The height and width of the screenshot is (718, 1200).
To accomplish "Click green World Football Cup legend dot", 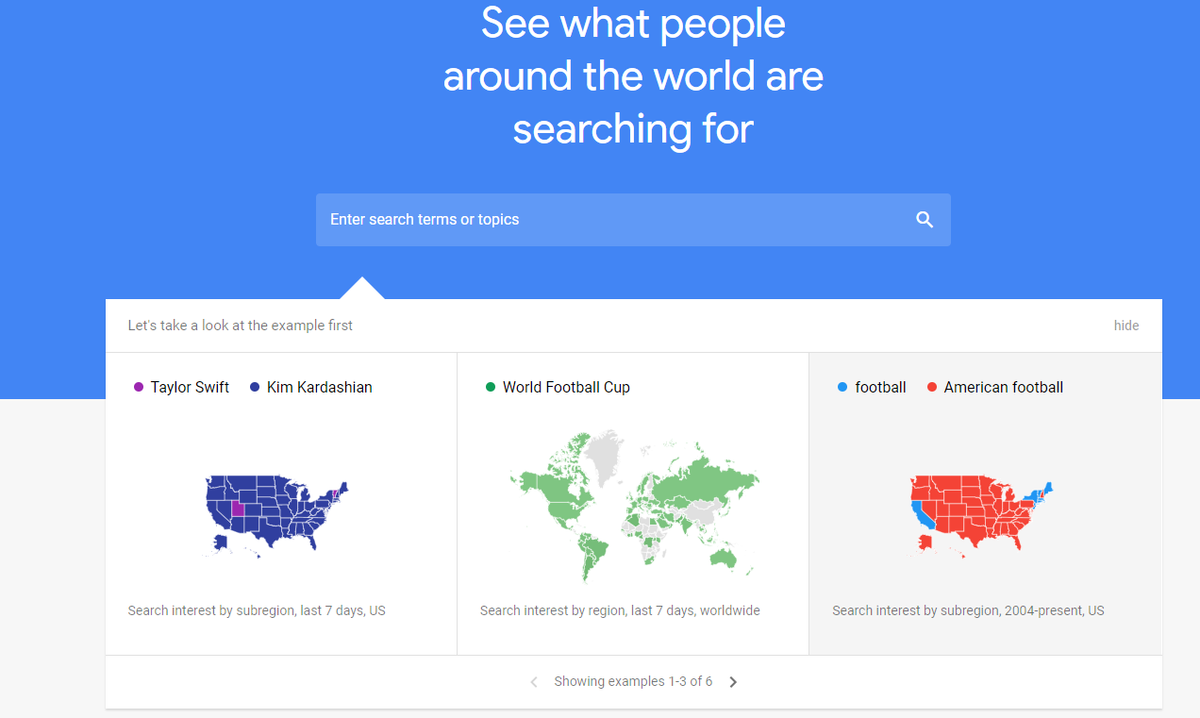I will pos(490,388).
